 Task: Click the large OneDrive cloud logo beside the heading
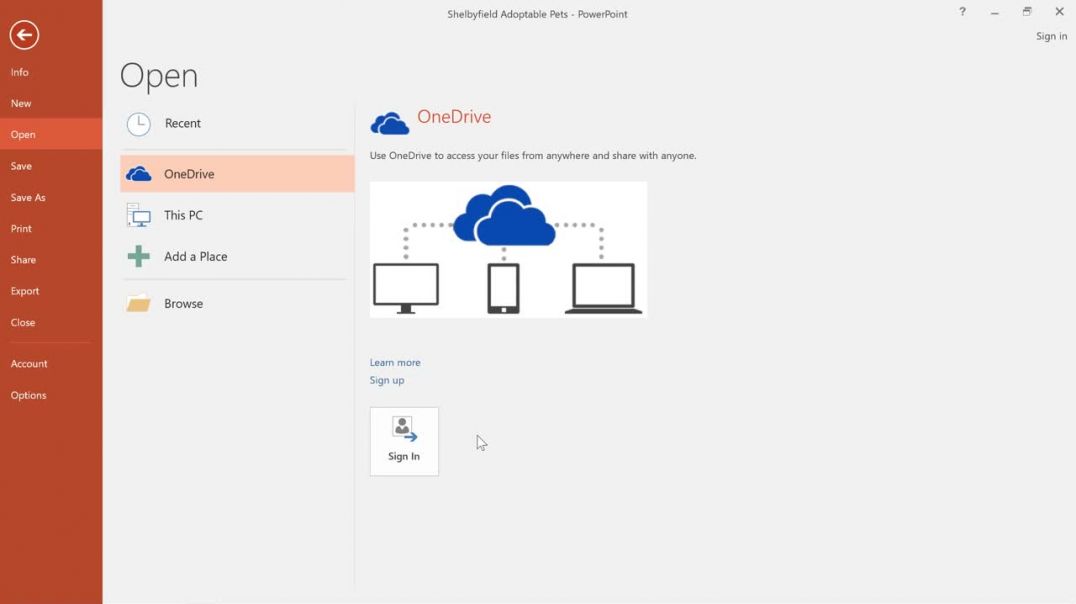(x=389, y=124)
